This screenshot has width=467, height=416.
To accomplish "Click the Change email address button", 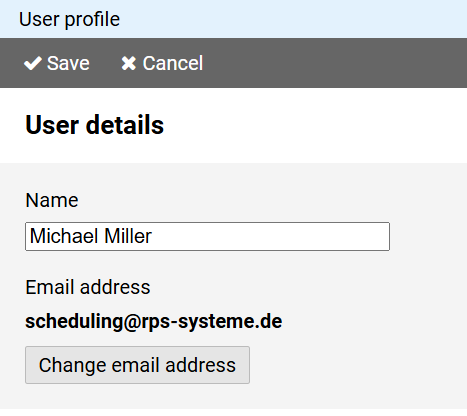I will coord(137,365).
